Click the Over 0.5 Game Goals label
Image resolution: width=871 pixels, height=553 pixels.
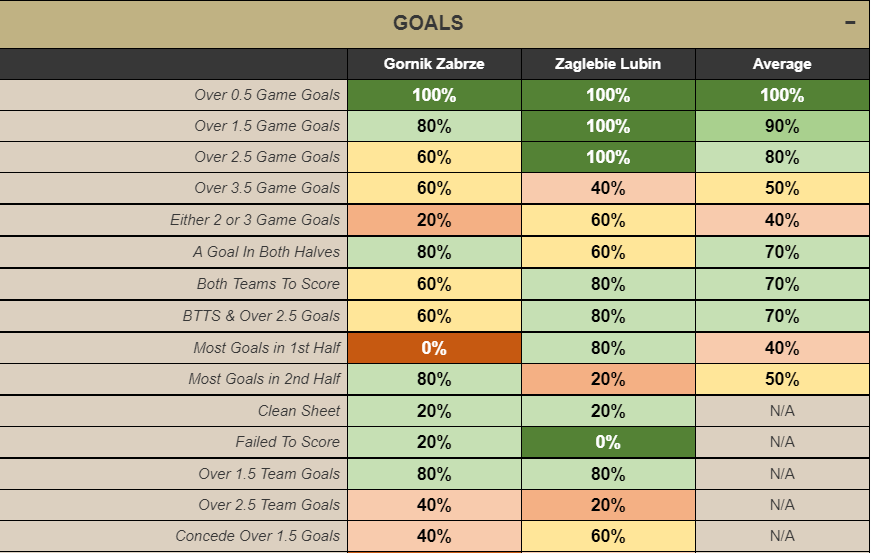click(267, 95)
